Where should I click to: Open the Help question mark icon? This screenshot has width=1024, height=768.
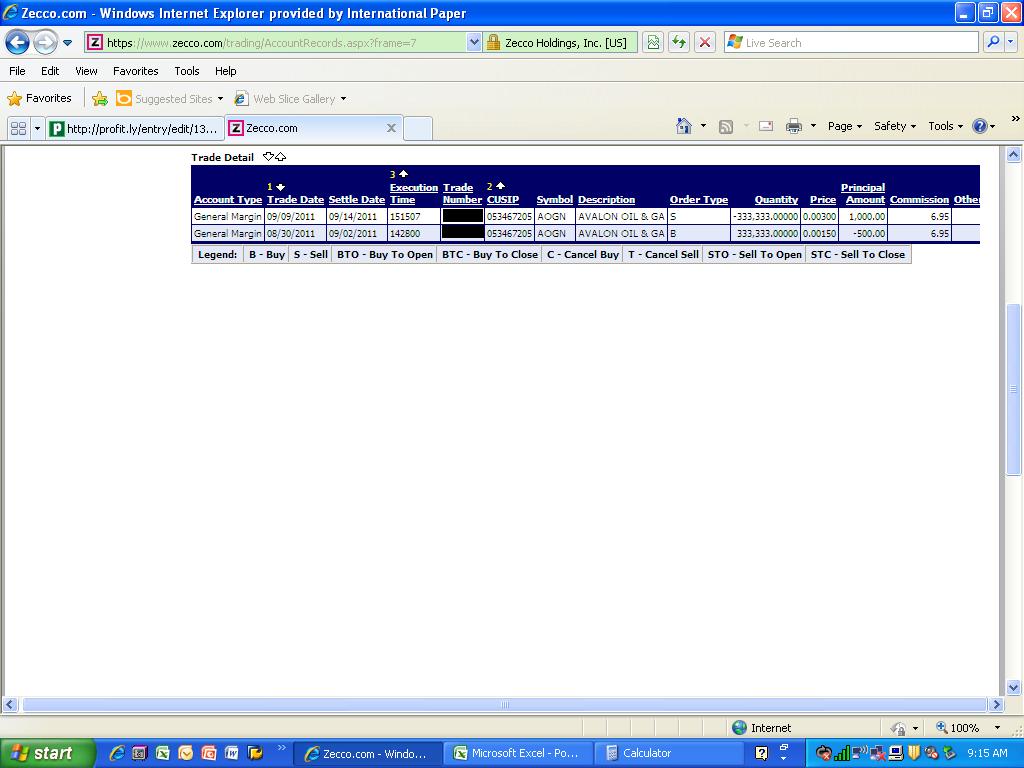coord(979,126)
